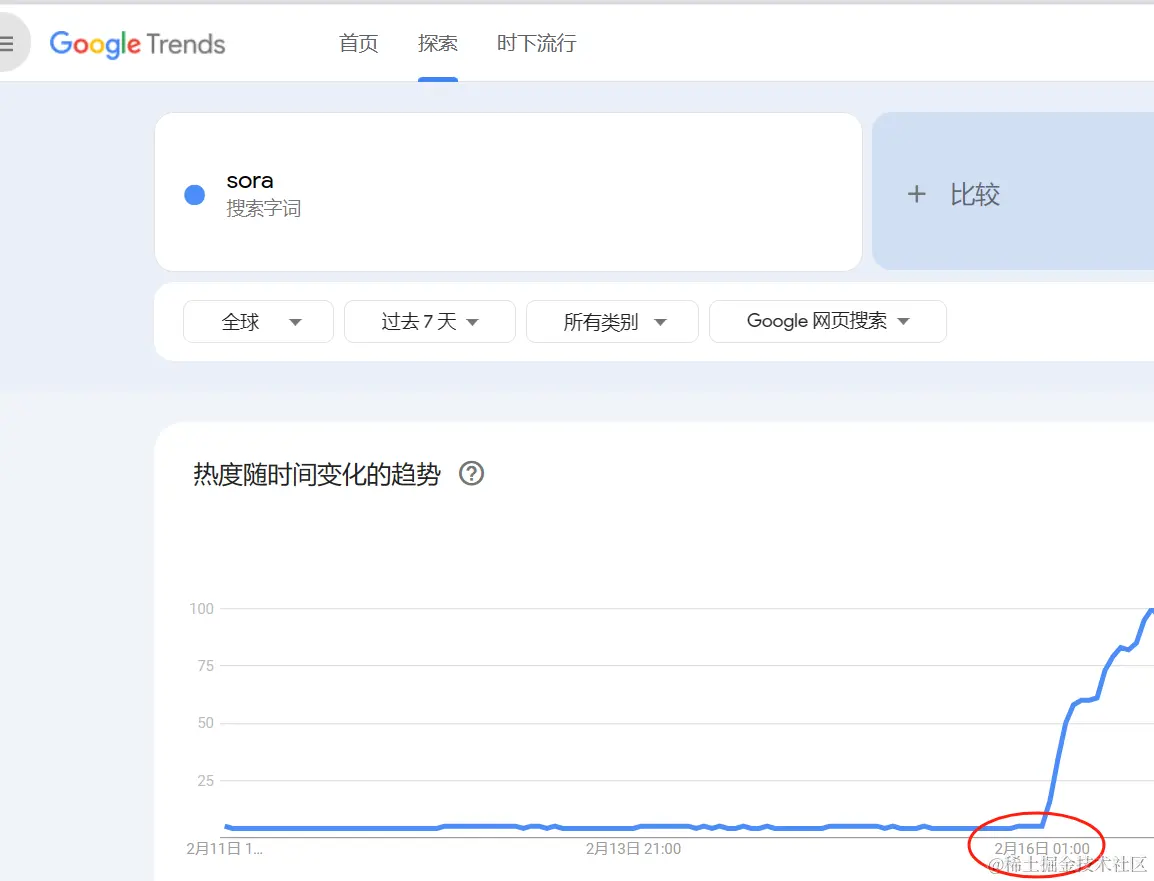Click the 热度随时间变化的趋势 heading
1154x881 pixels.
[x=316, y=474]
